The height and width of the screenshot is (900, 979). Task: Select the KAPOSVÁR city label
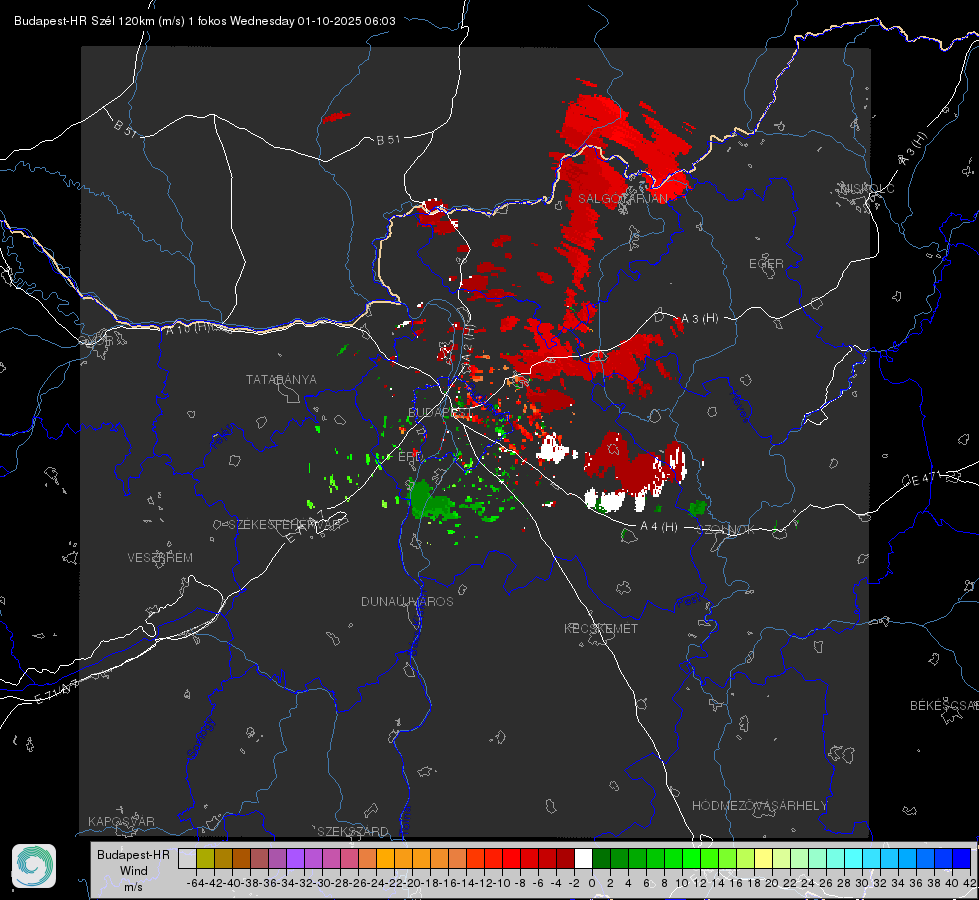[x=121, y=821]
